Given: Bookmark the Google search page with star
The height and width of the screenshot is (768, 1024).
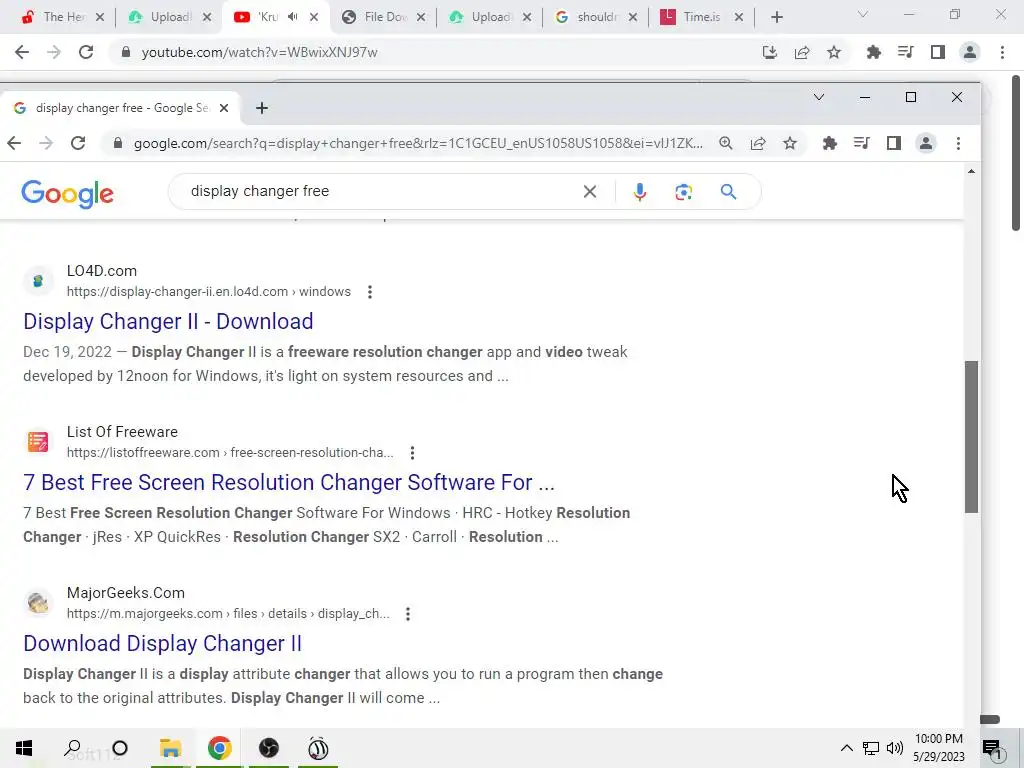Looking at the screenshot, I should pyautogui.click(x=790, y=143).
